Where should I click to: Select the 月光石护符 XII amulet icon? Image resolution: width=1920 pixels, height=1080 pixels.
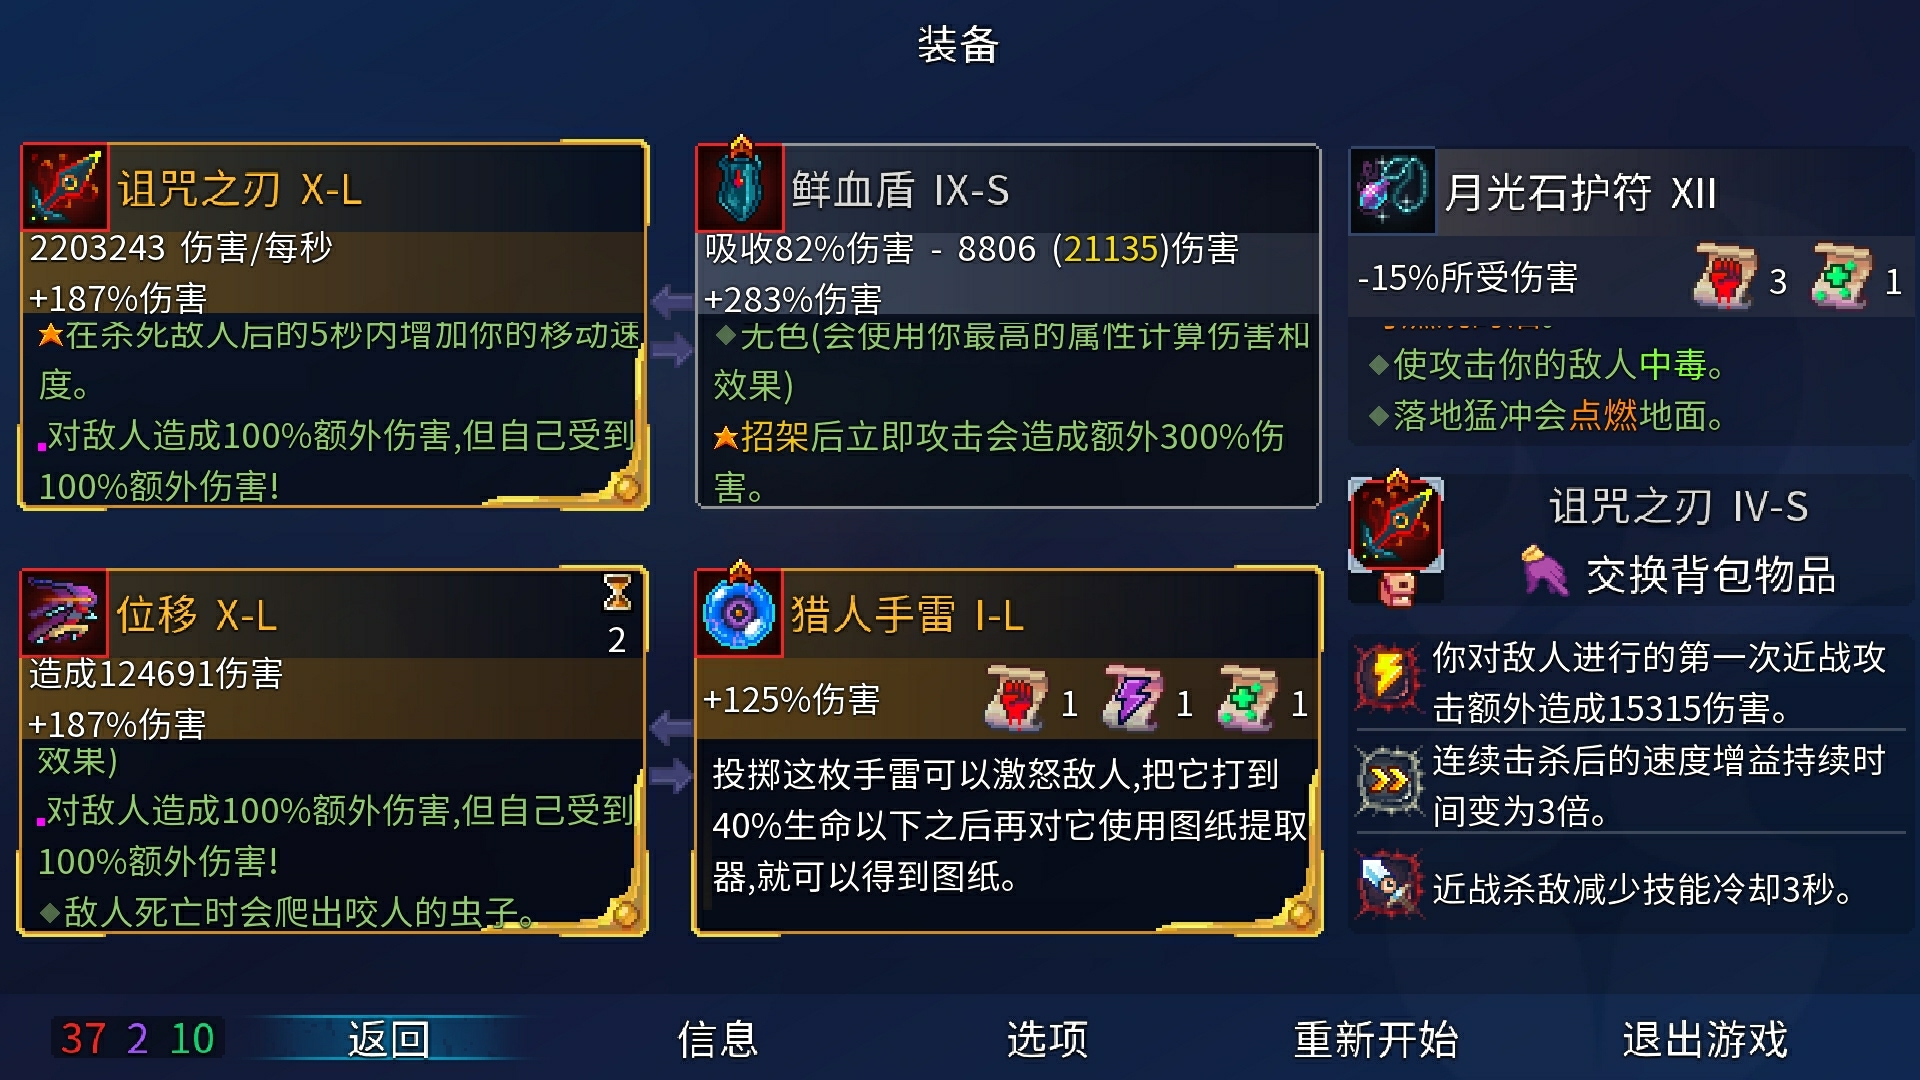(x=1392, y=192)
